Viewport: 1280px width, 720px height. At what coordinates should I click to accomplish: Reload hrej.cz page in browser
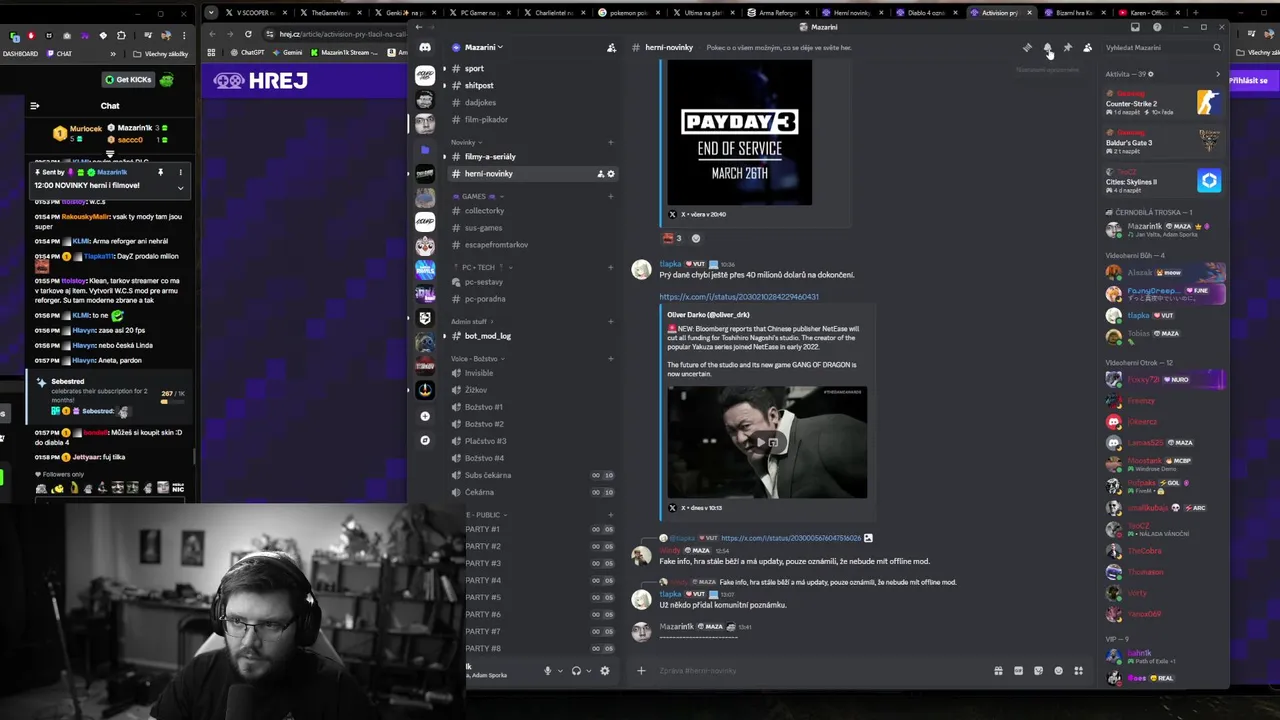[x=248, y=33]
